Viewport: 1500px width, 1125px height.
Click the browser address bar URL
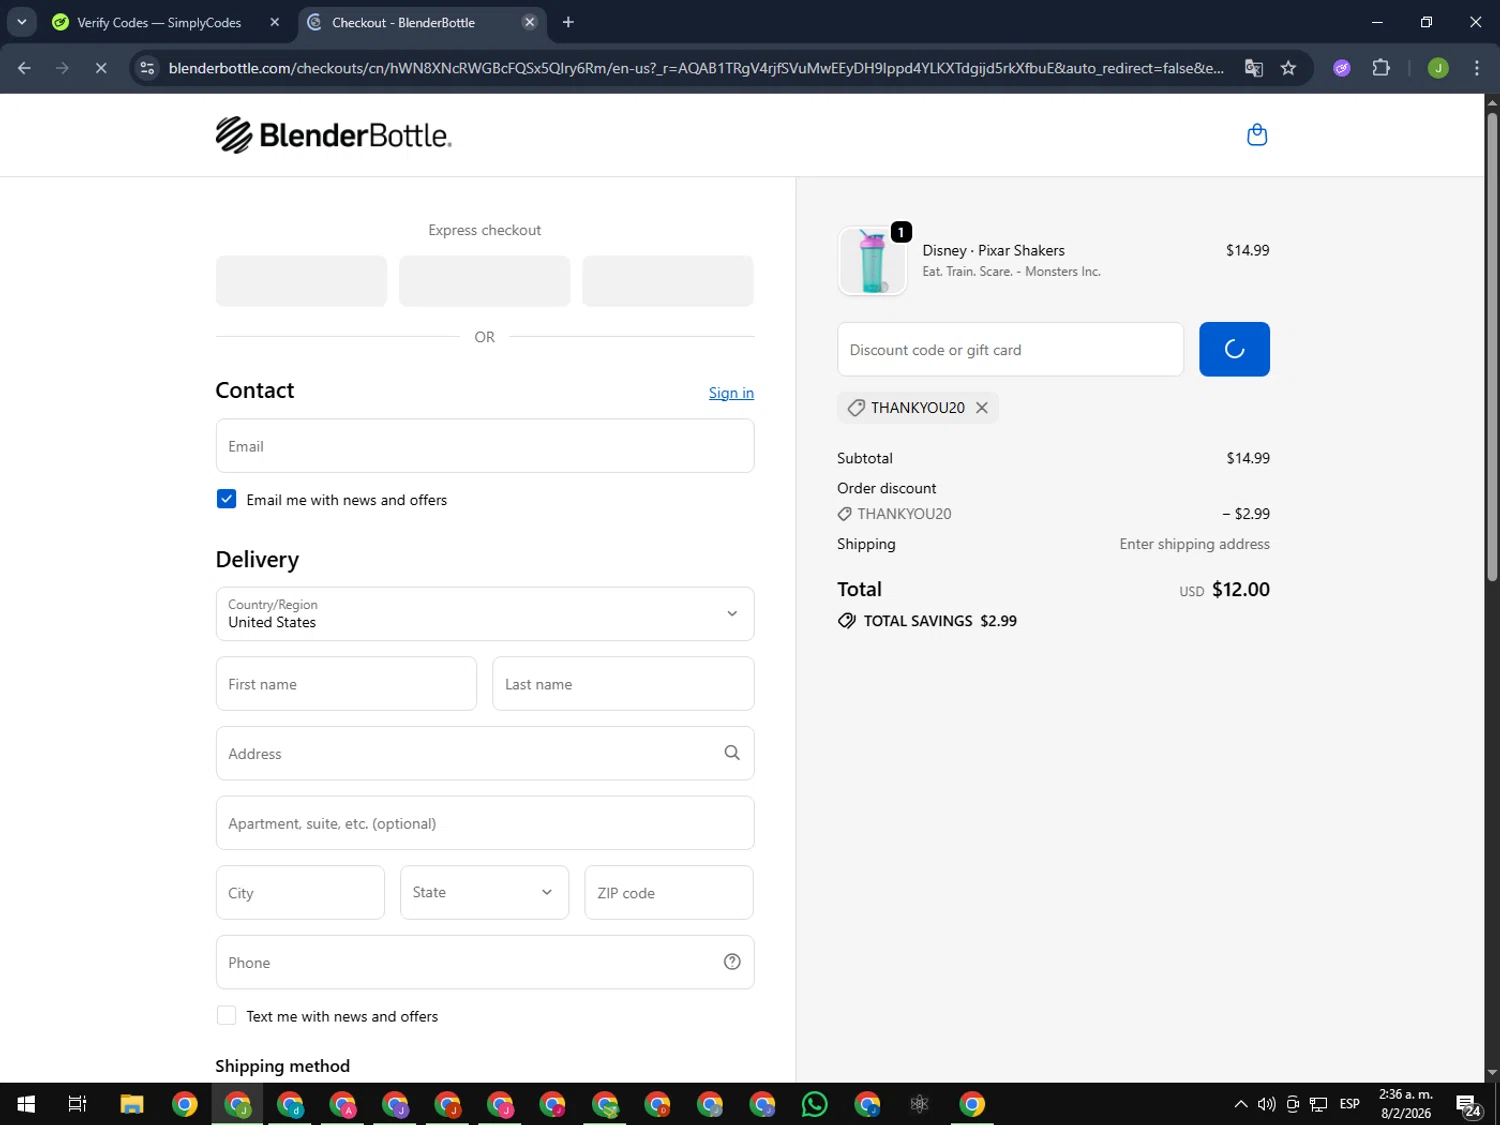coord(695,68)
